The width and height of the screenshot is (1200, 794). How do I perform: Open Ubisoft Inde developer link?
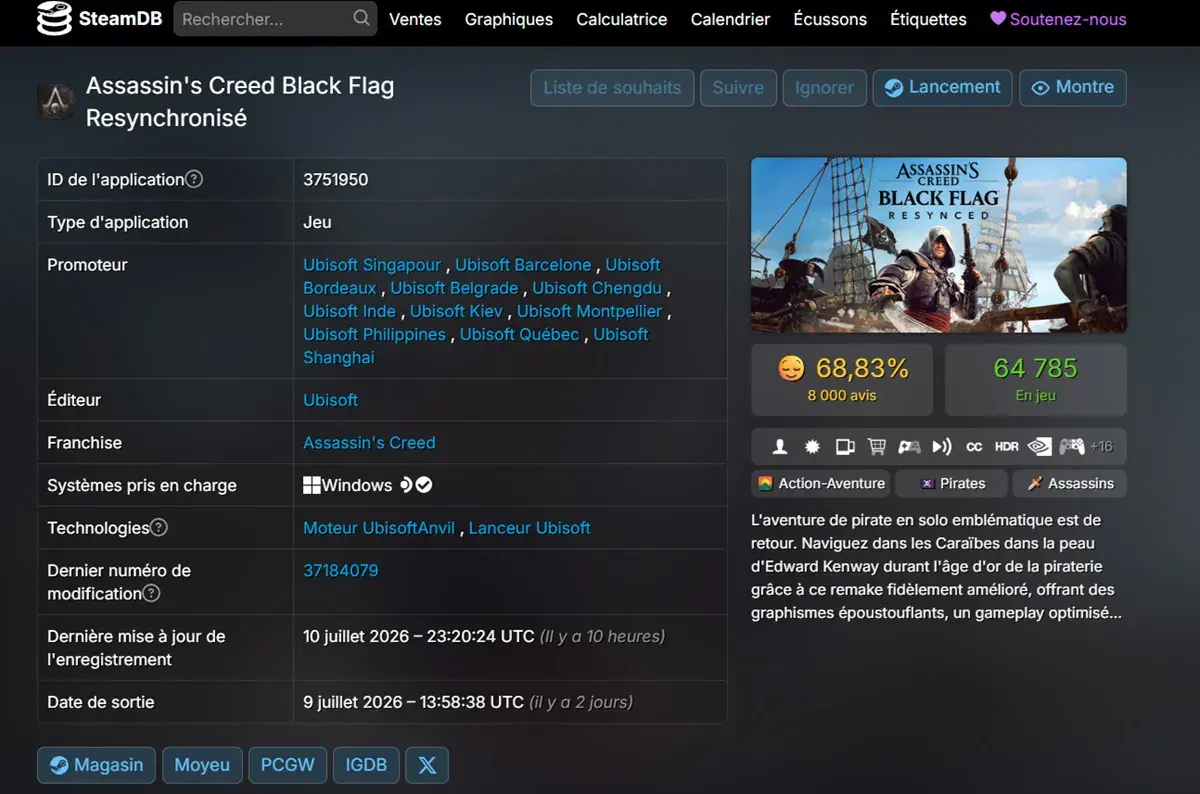click(x=350, y=311)
